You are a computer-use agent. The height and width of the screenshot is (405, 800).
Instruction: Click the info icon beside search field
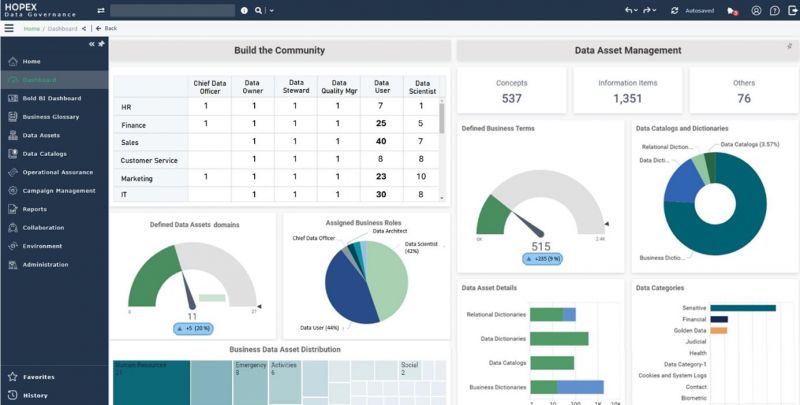pyautogui.click(x=244, y=10)
